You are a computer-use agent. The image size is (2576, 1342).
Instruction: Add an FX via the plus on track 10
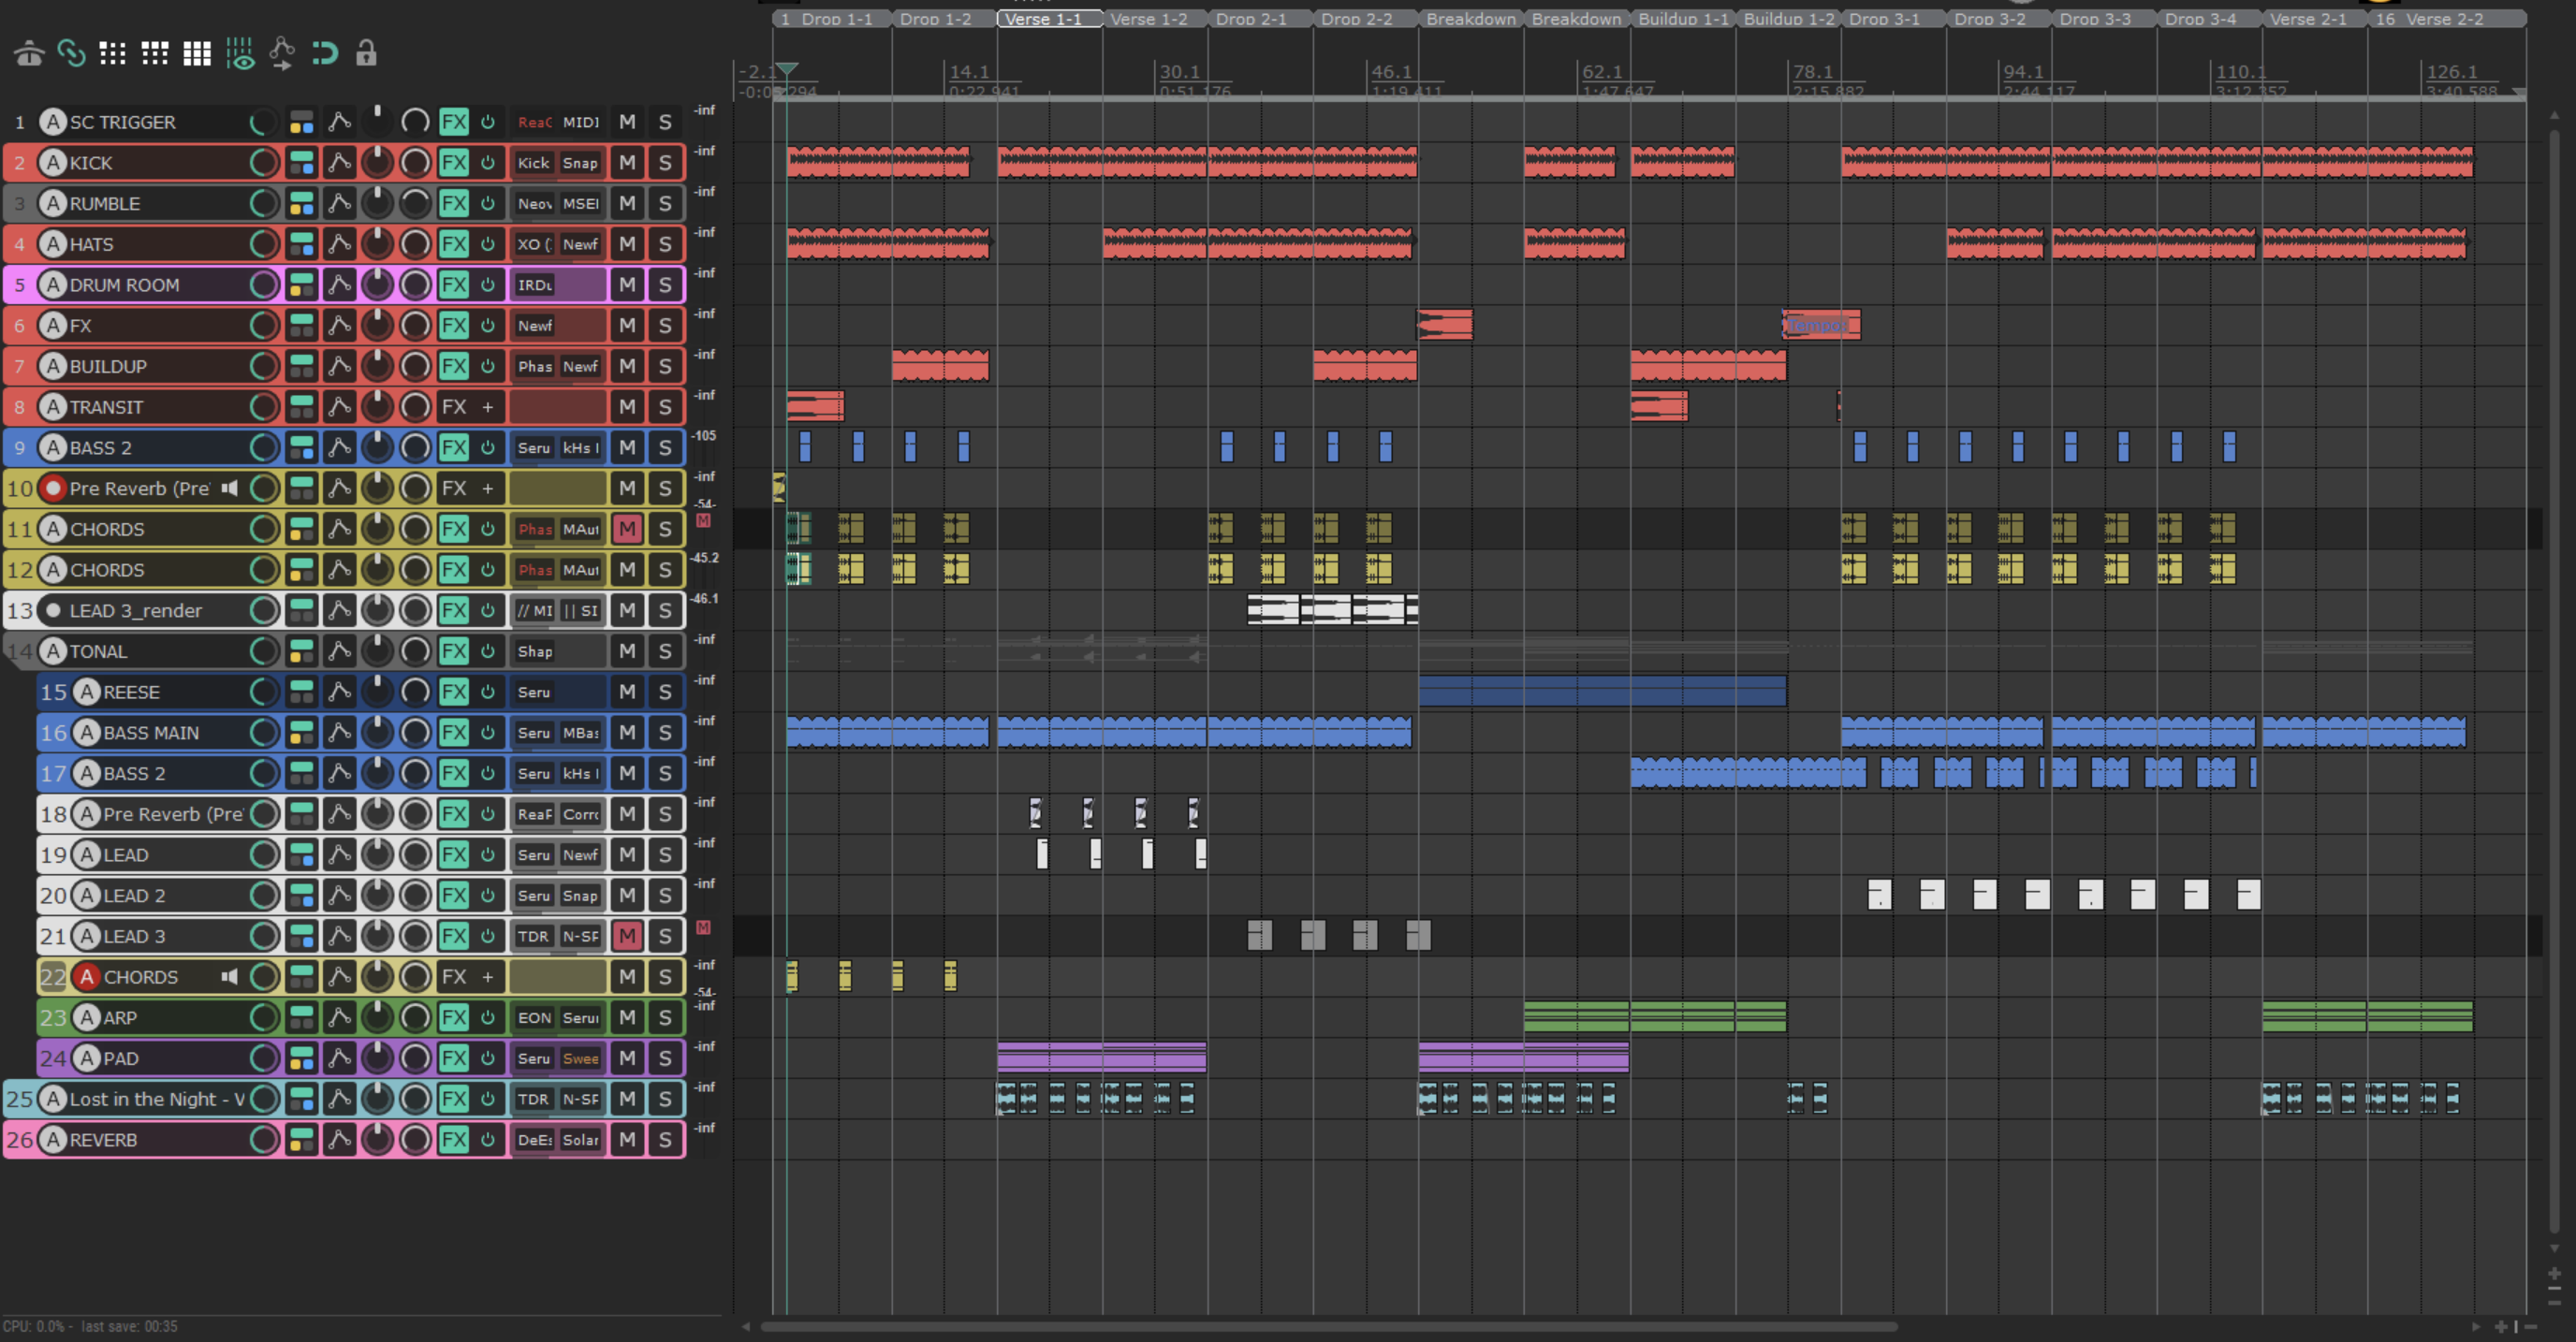pyautogui.click(x=488, y=489)
